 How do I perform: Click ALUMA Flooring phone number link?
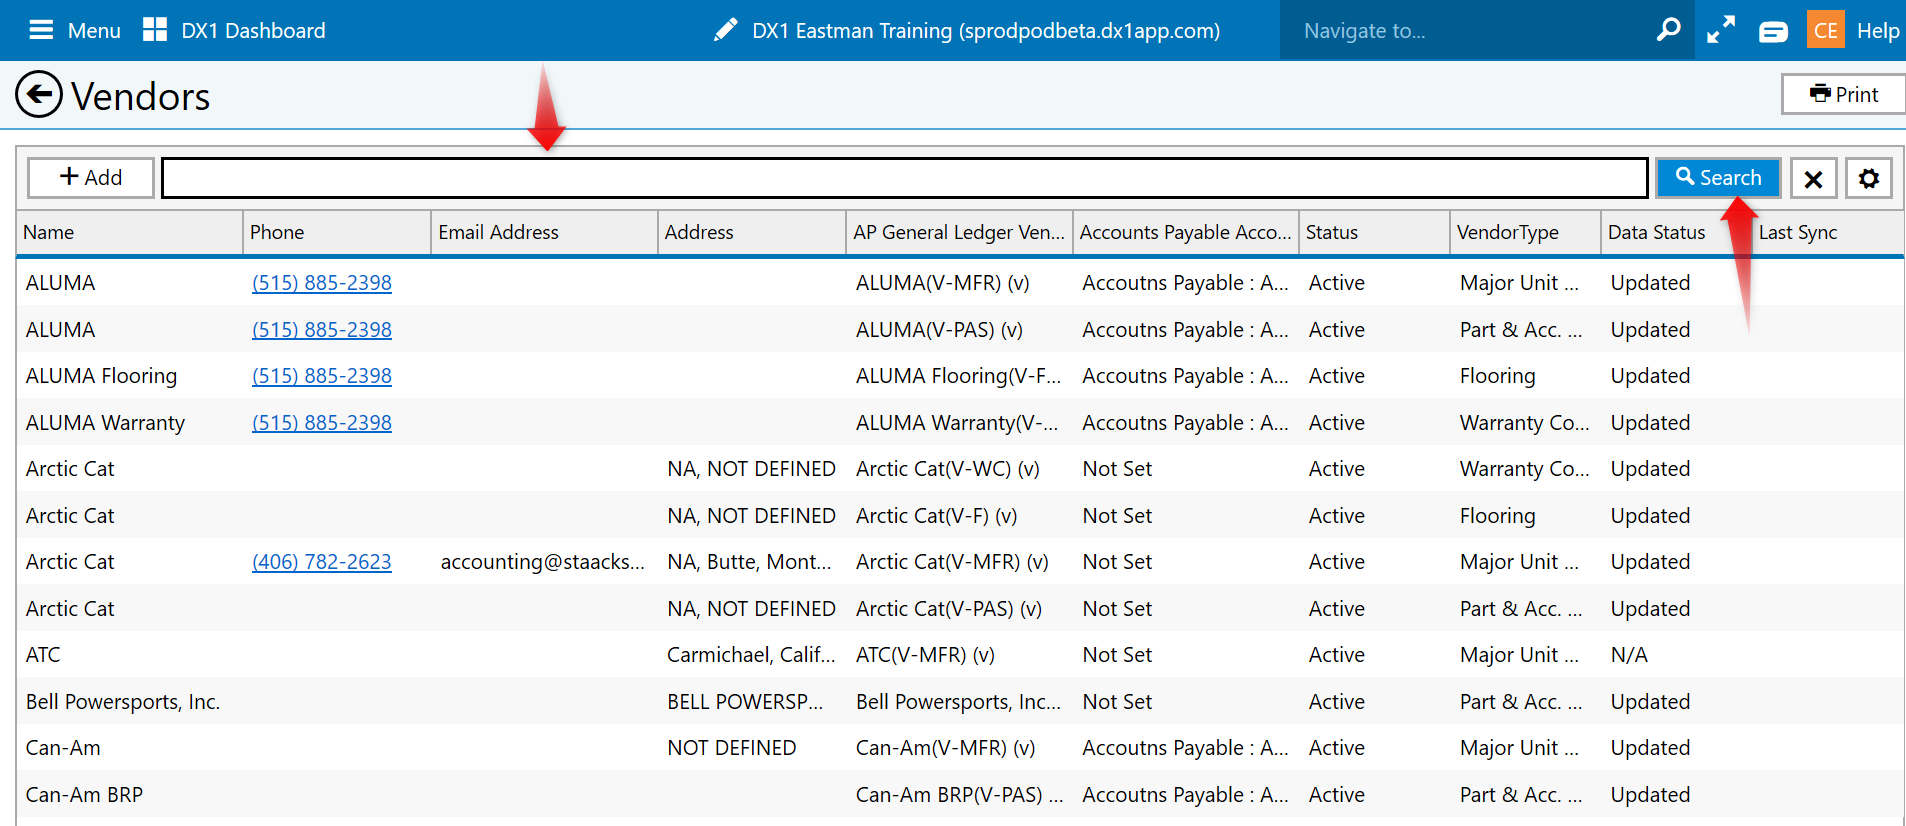pyautogui.click(x=322, y=376)
